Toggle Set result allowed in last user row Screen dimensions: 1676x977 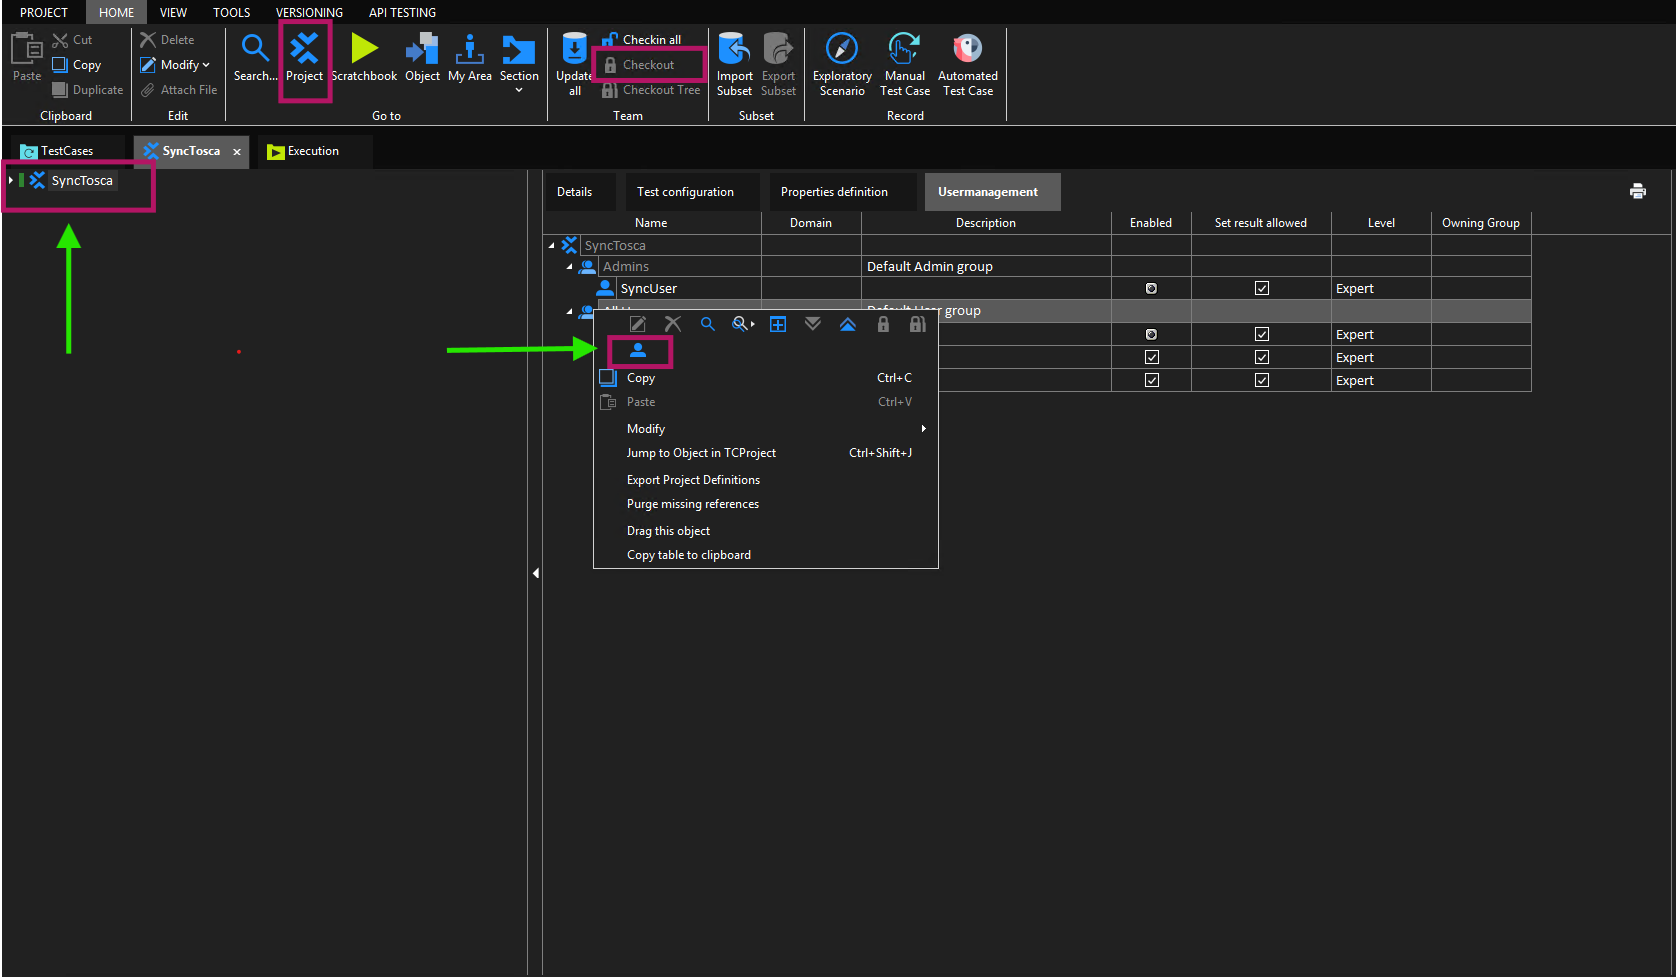coord(1262,380)
